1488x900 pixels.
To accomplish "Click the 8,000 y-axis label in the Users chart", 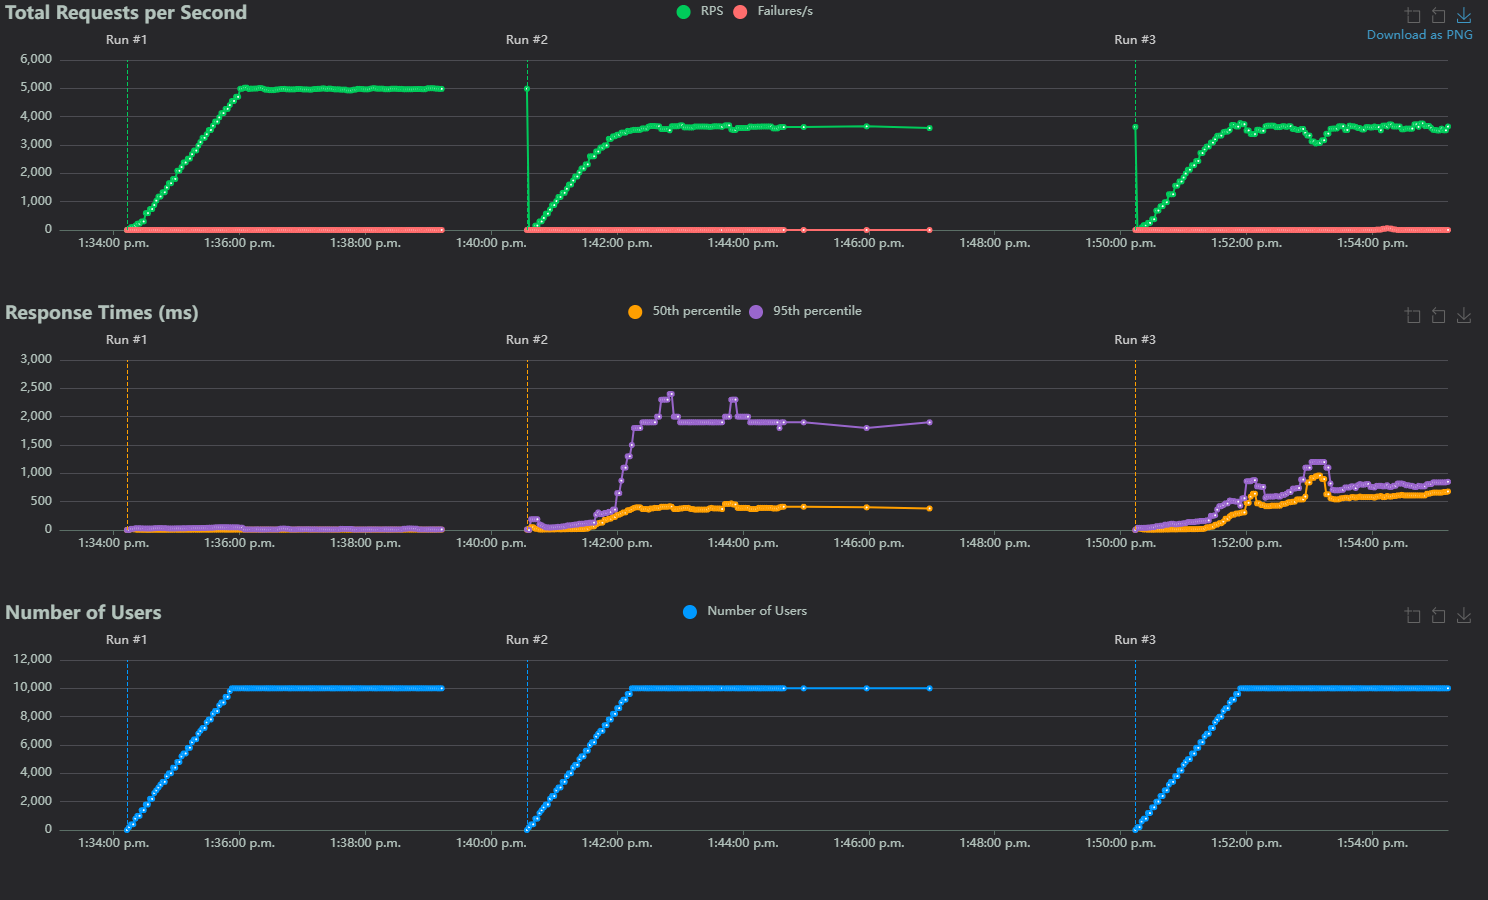I will tap(36, 716).
